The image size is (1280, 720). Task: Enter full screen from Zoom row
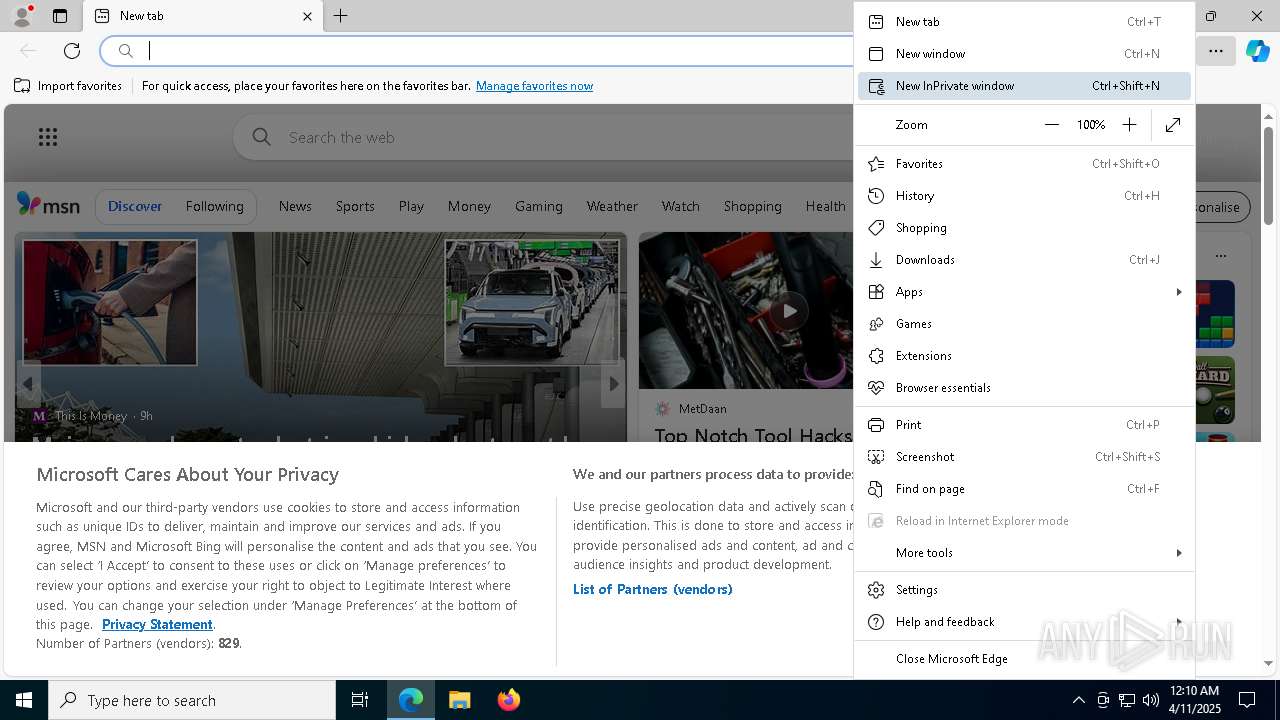pyautogui.click(x=1173, y=125)
